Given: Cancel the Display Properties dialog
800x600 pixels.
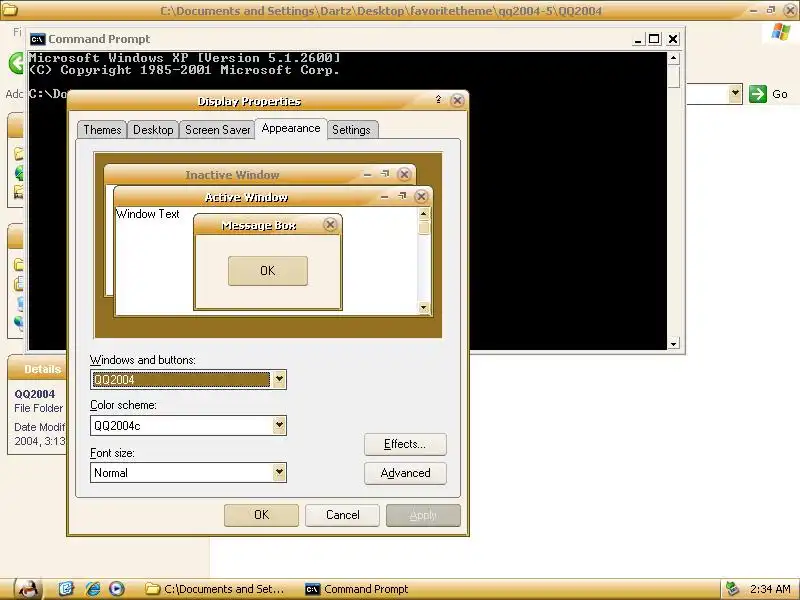Looking at the screenshot, I should (x=342, y=515).
